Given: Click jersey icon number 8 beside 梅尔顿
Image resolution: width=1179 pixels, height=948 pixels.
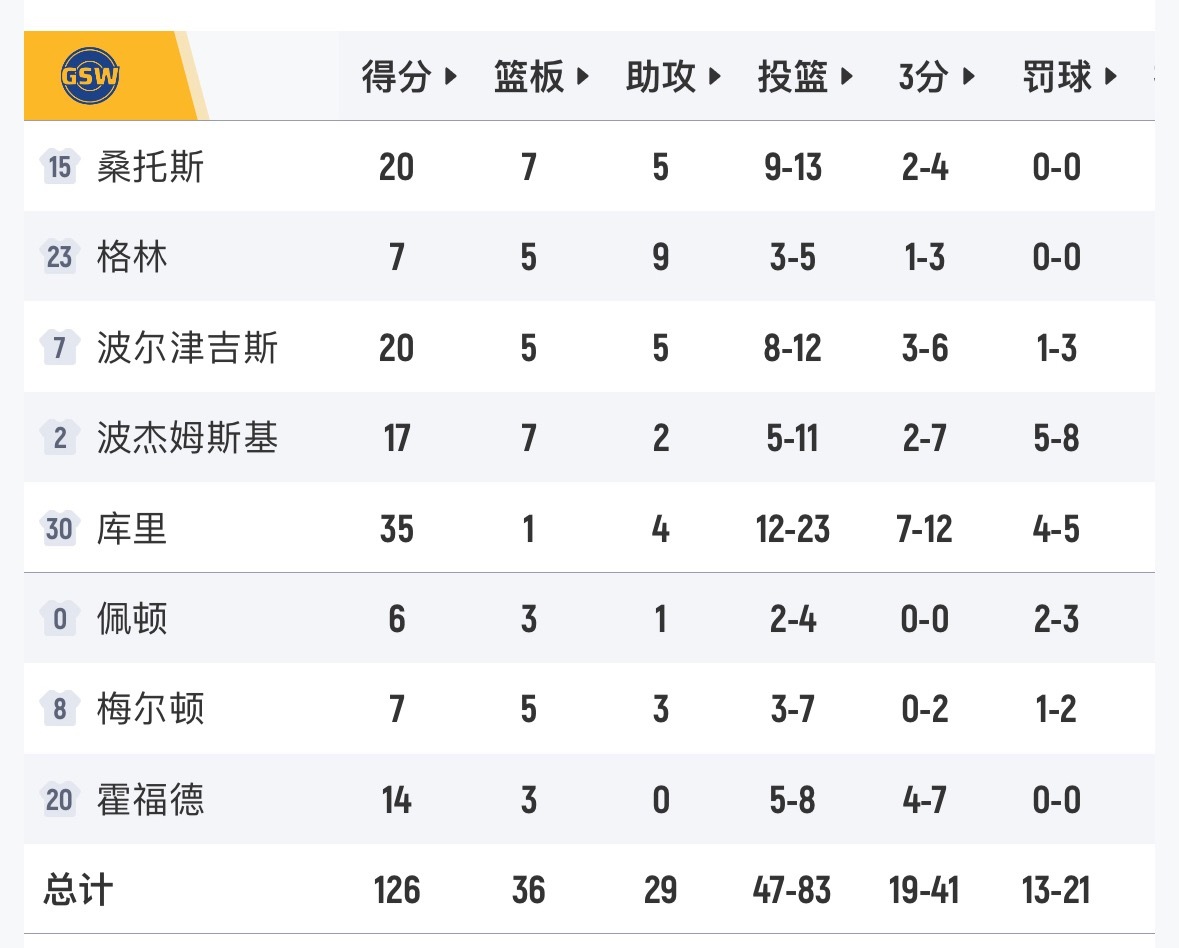Looking at the screenshot, I should (x=60, y=709).
